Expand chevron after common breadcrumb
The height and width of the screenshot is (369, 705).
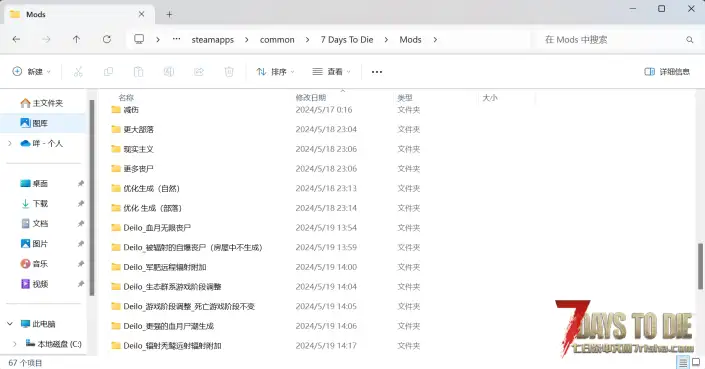[x=307, y=40]
